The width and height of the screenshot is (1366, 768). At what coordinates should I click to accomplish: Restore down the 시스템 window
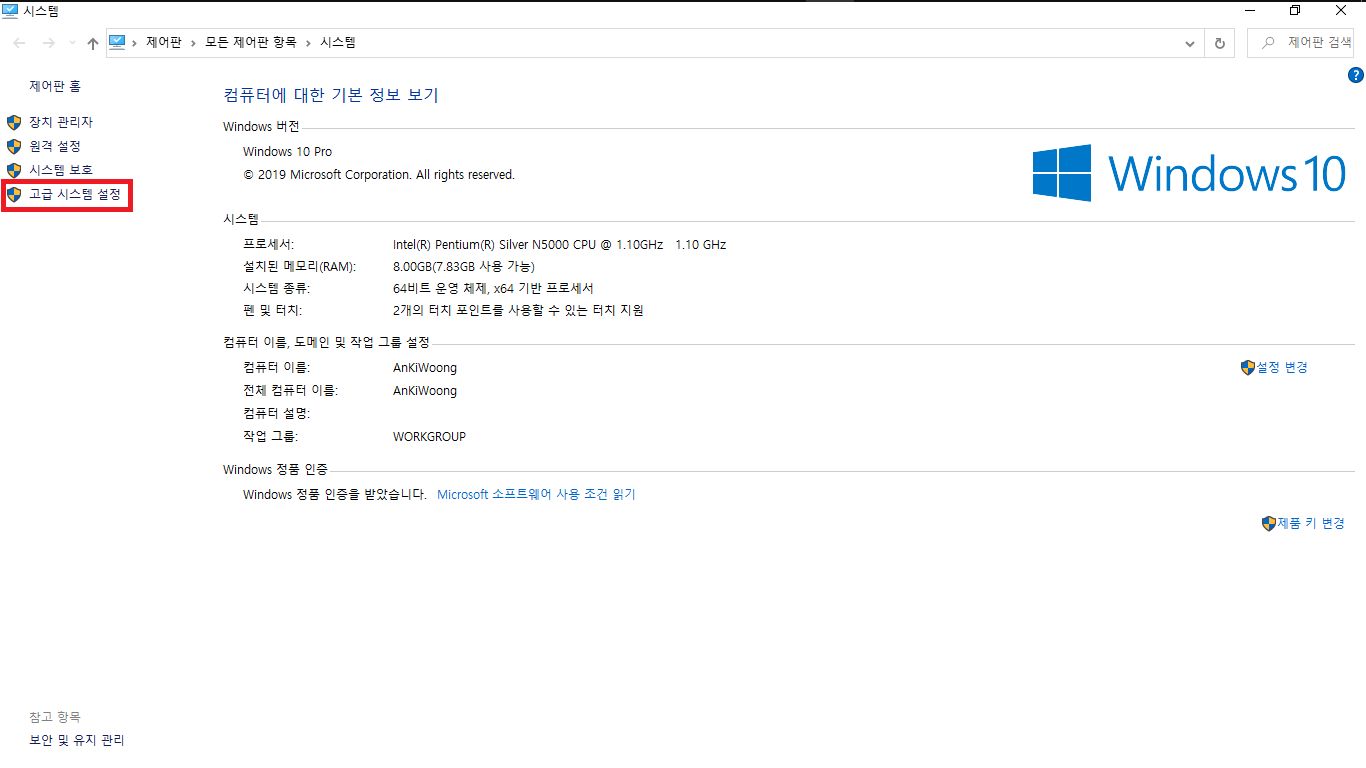click(1295, 10)
